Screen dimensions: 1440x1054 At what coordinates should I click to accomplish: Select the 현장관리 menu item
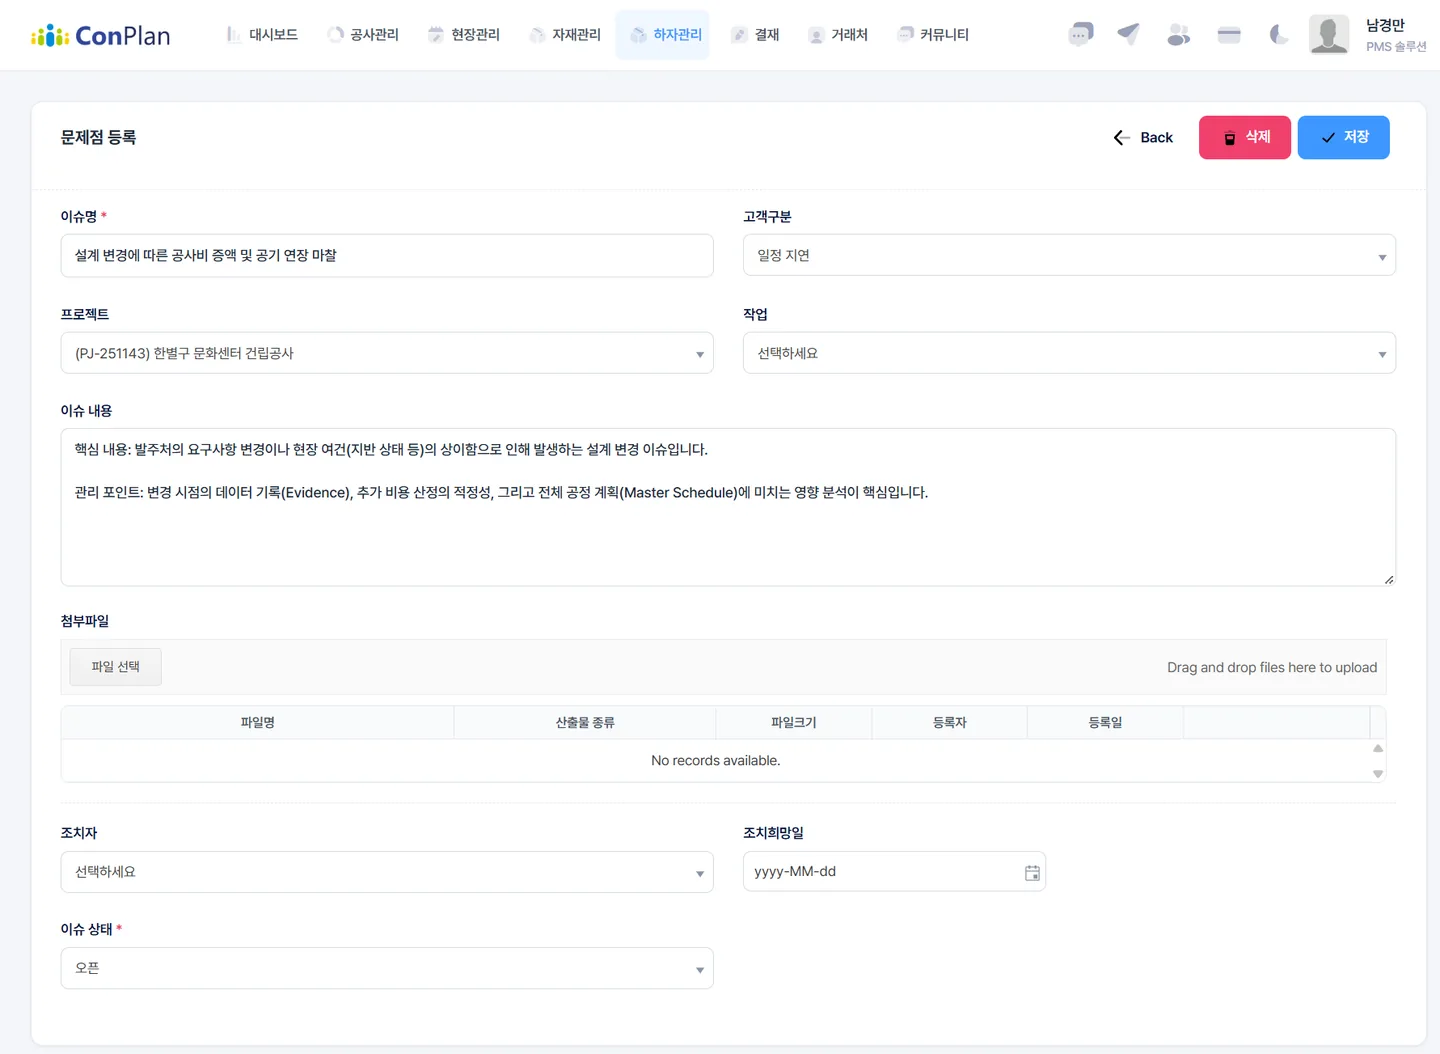click(x=464, y=35)
